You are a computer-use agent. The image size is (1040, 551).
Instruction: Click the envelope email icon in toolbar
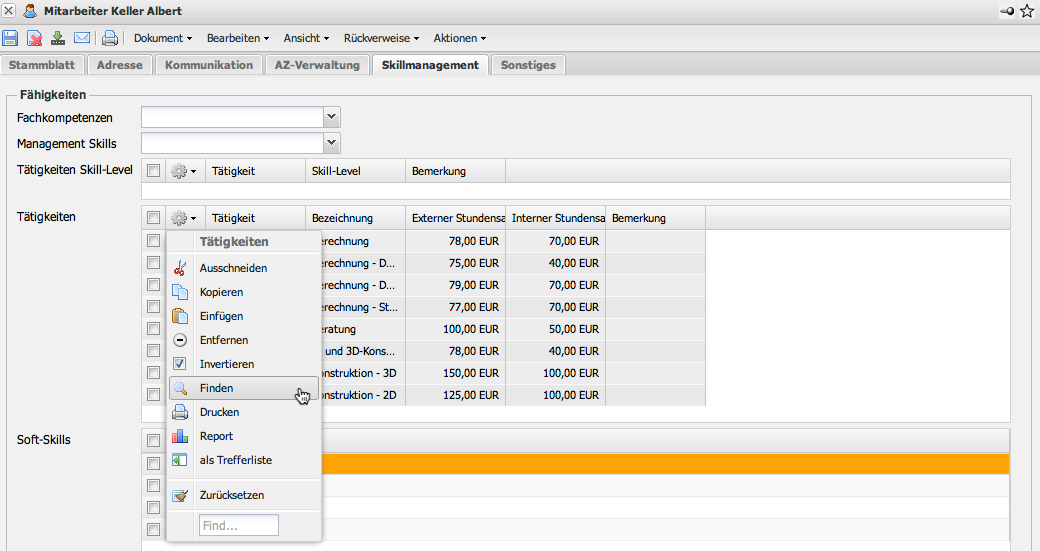tap(82, 38)
